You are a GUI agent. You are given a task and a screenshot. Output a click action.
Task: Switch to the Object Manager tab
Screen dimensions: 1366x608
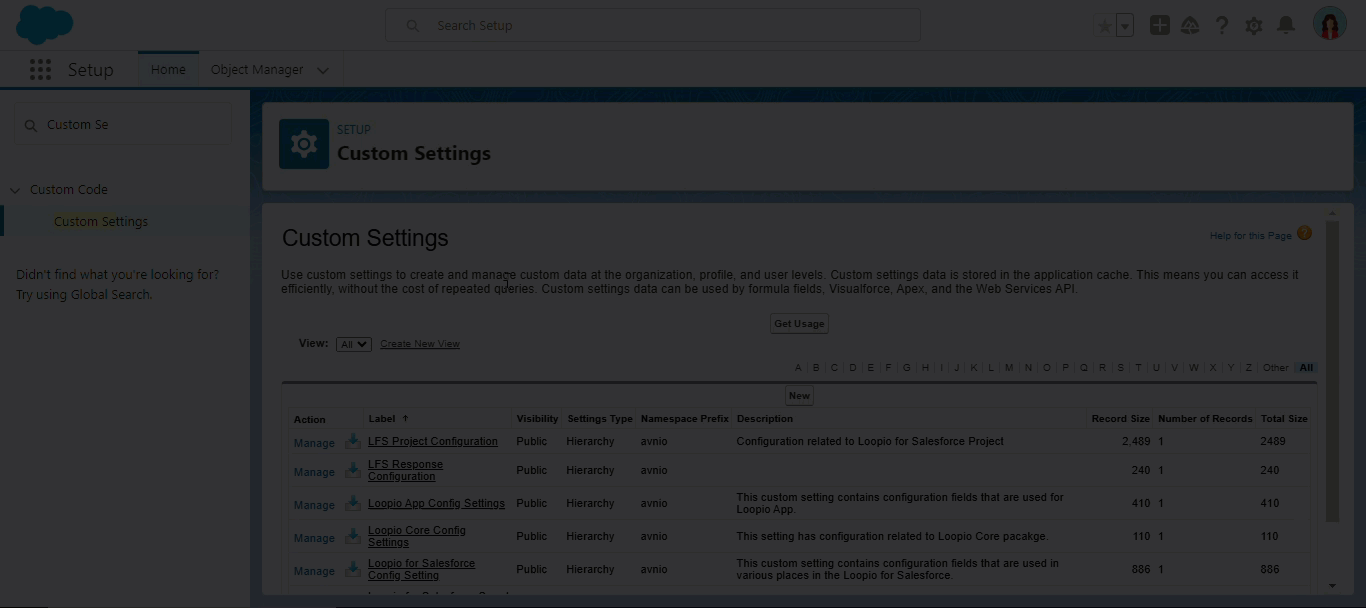257,70
